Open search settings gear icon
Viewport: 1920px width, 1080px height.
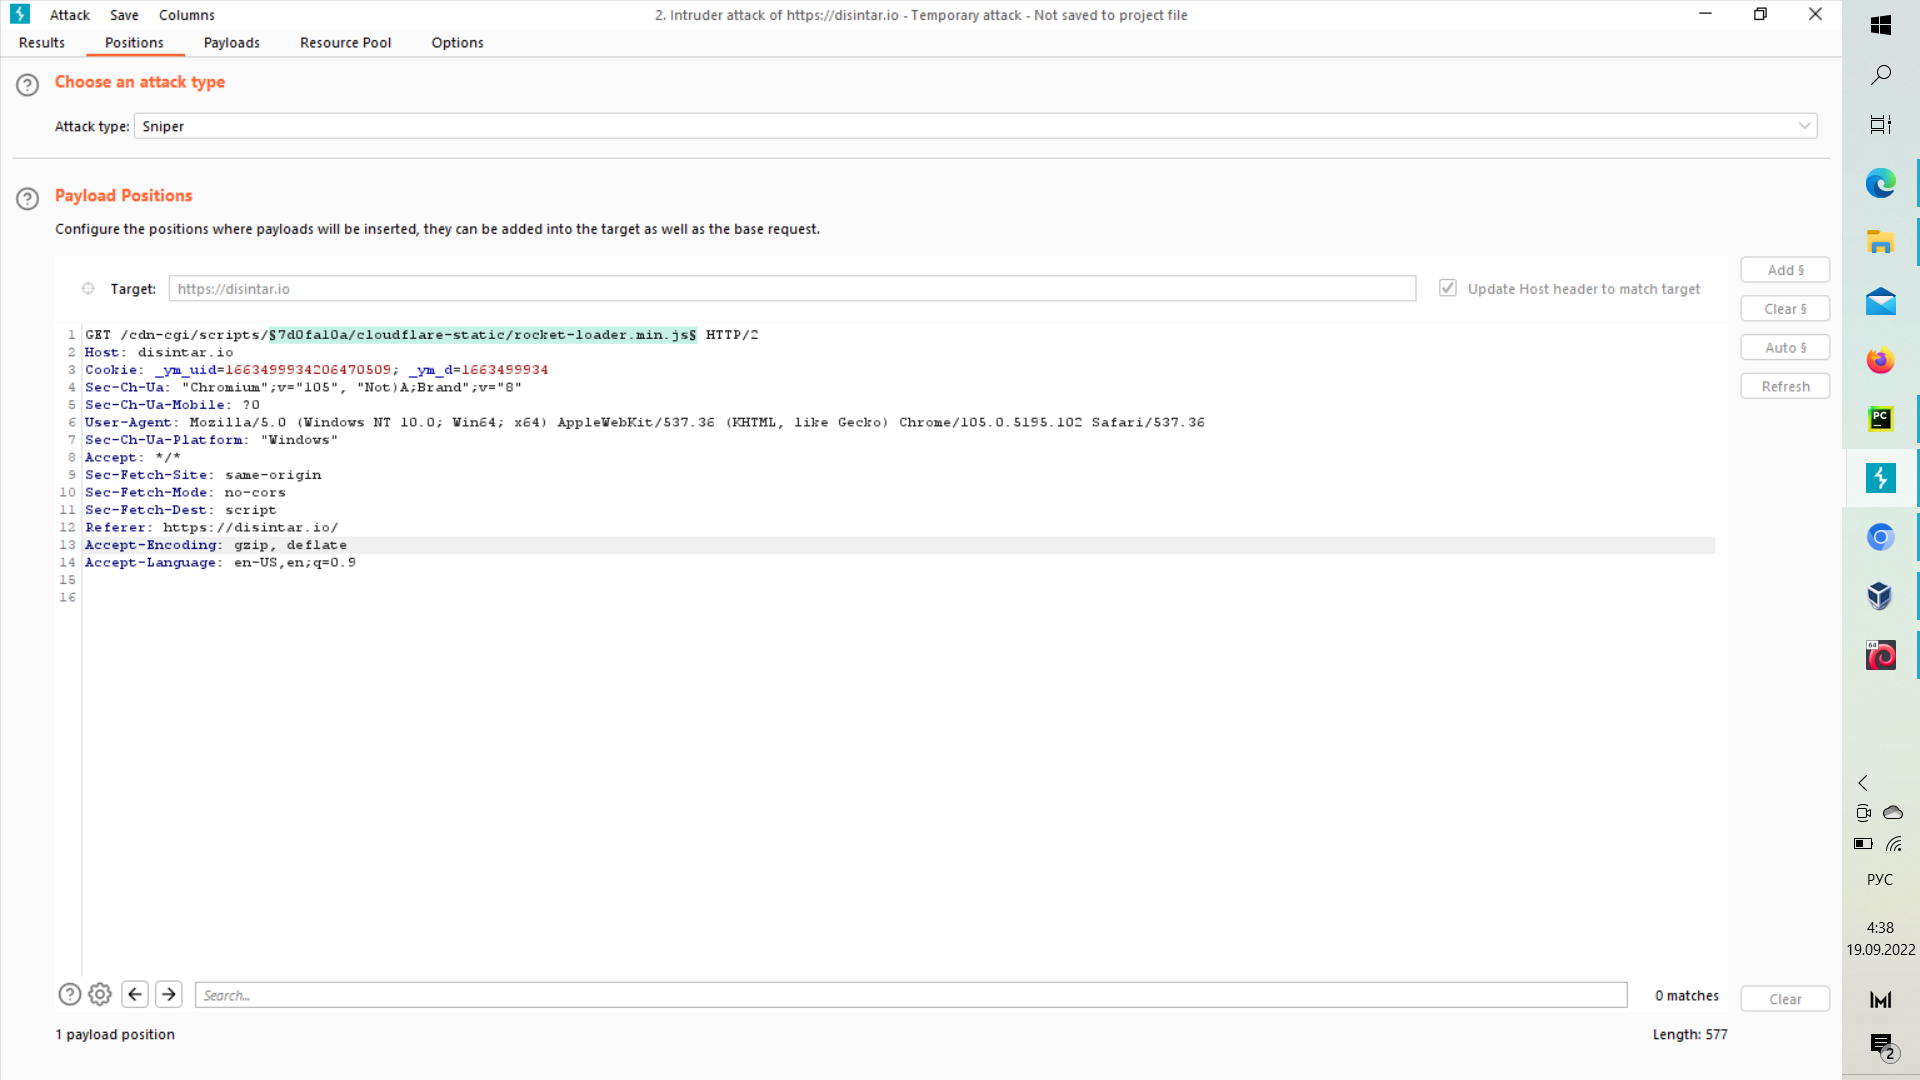[100, 995]
